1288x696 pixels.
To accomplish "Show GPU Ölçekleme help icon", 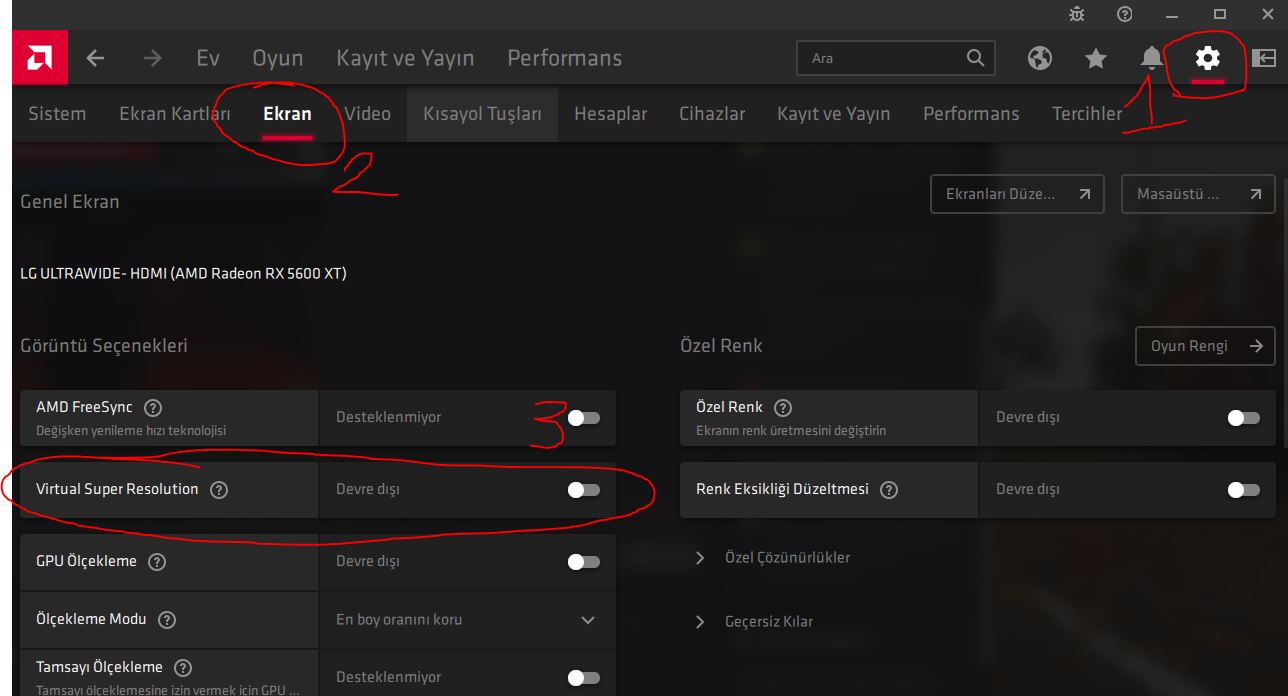I will [x=157, y=562].
